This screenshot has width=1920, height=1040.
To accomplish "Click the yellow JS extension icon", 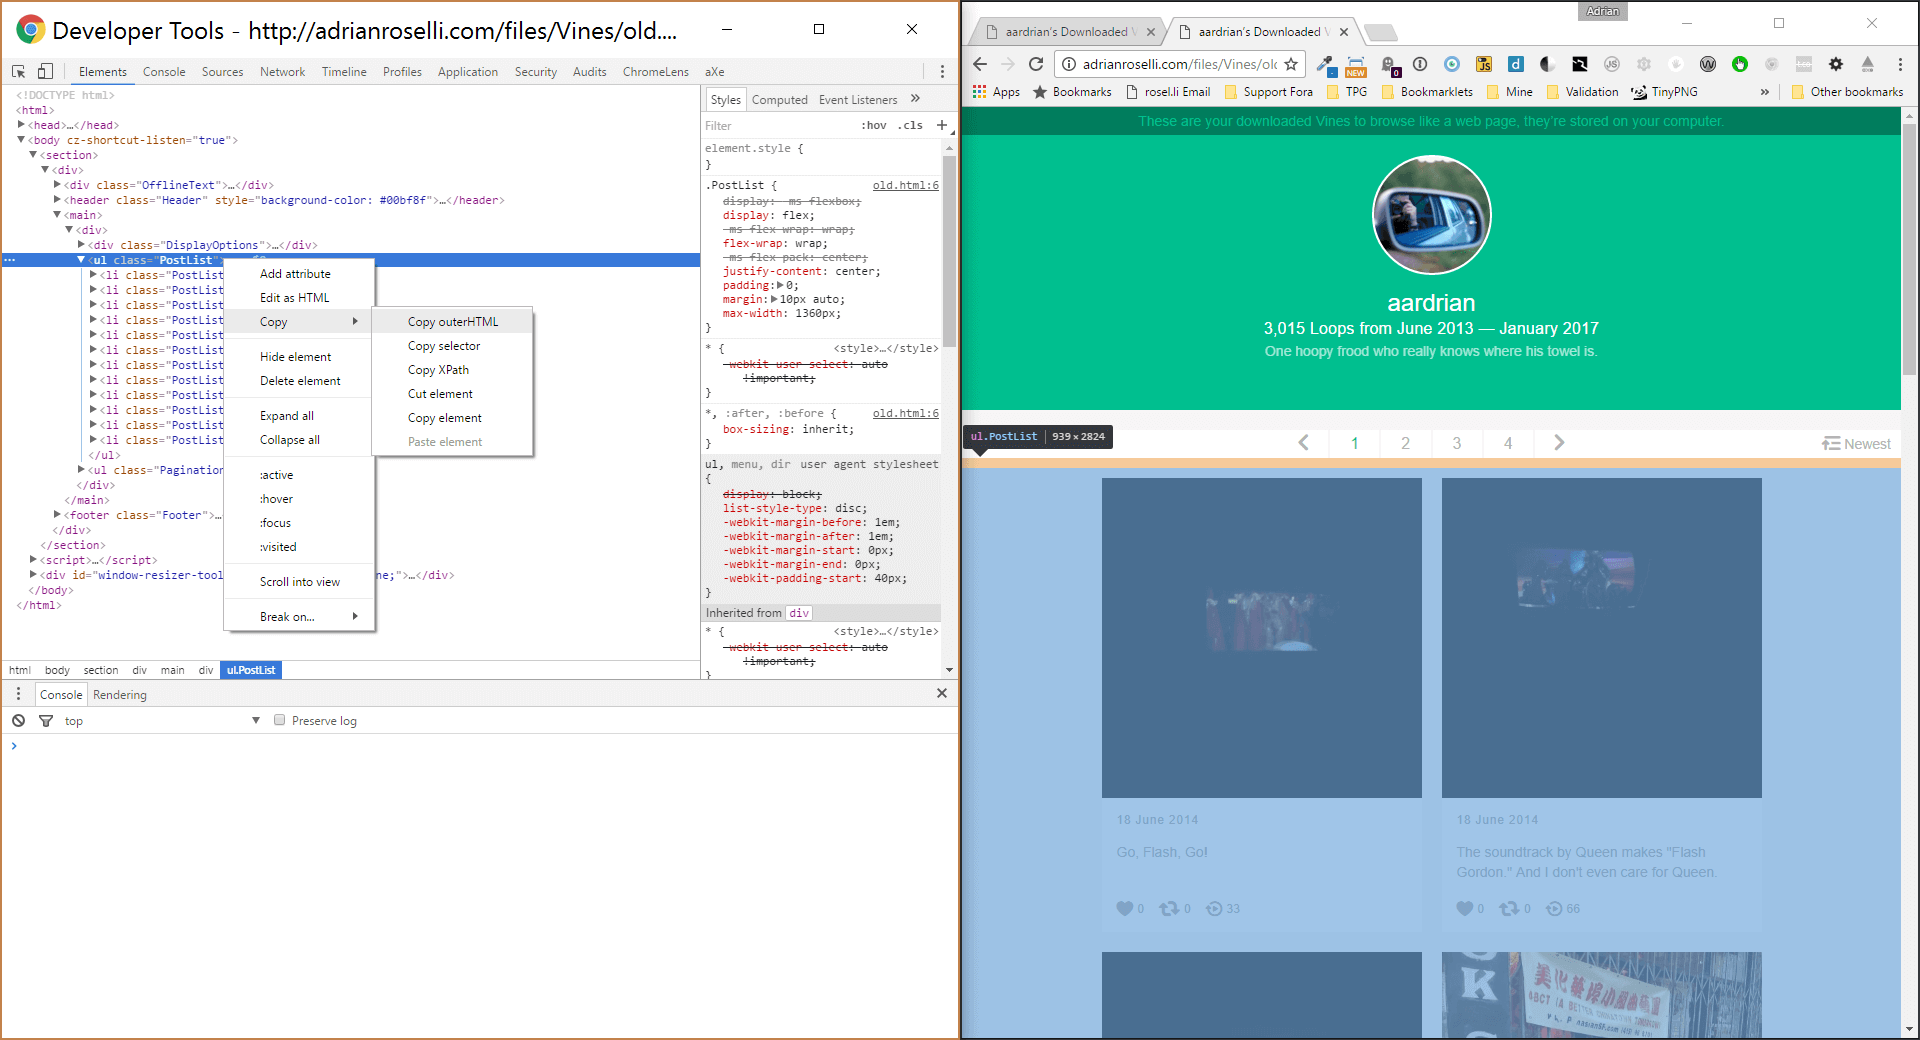I will click(1484, 64).
